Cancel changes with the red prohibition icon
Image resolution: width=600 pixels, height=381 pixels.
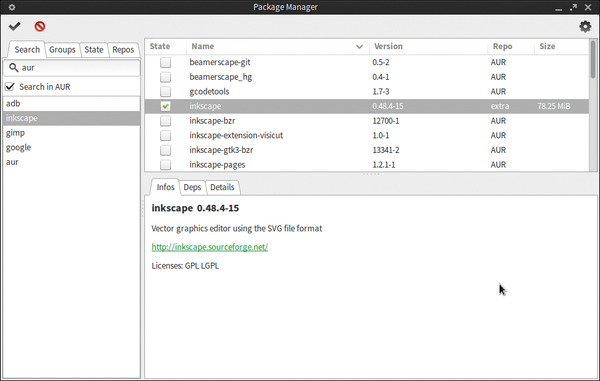pyautogui.click(x=40, y=26)
